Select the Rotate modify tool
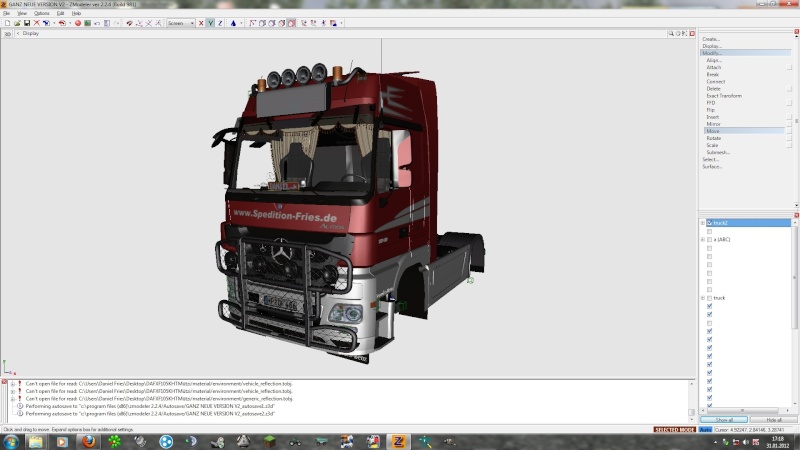The height and width of the screenshot is (450, 800). coord(713,138)
